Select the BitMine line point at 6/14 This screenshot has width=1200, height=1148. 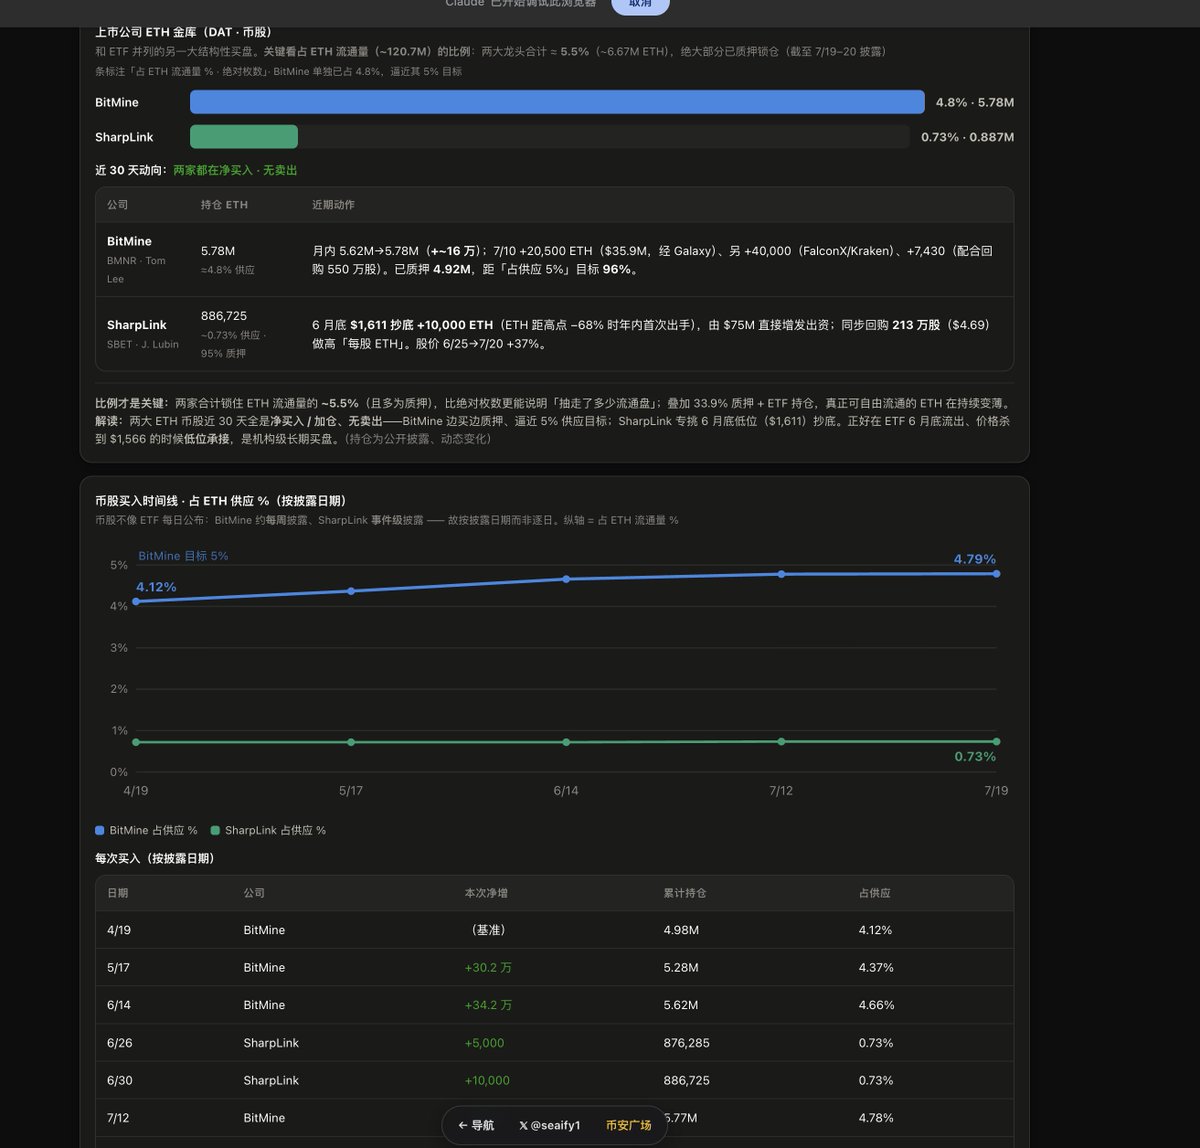[566, 579]
